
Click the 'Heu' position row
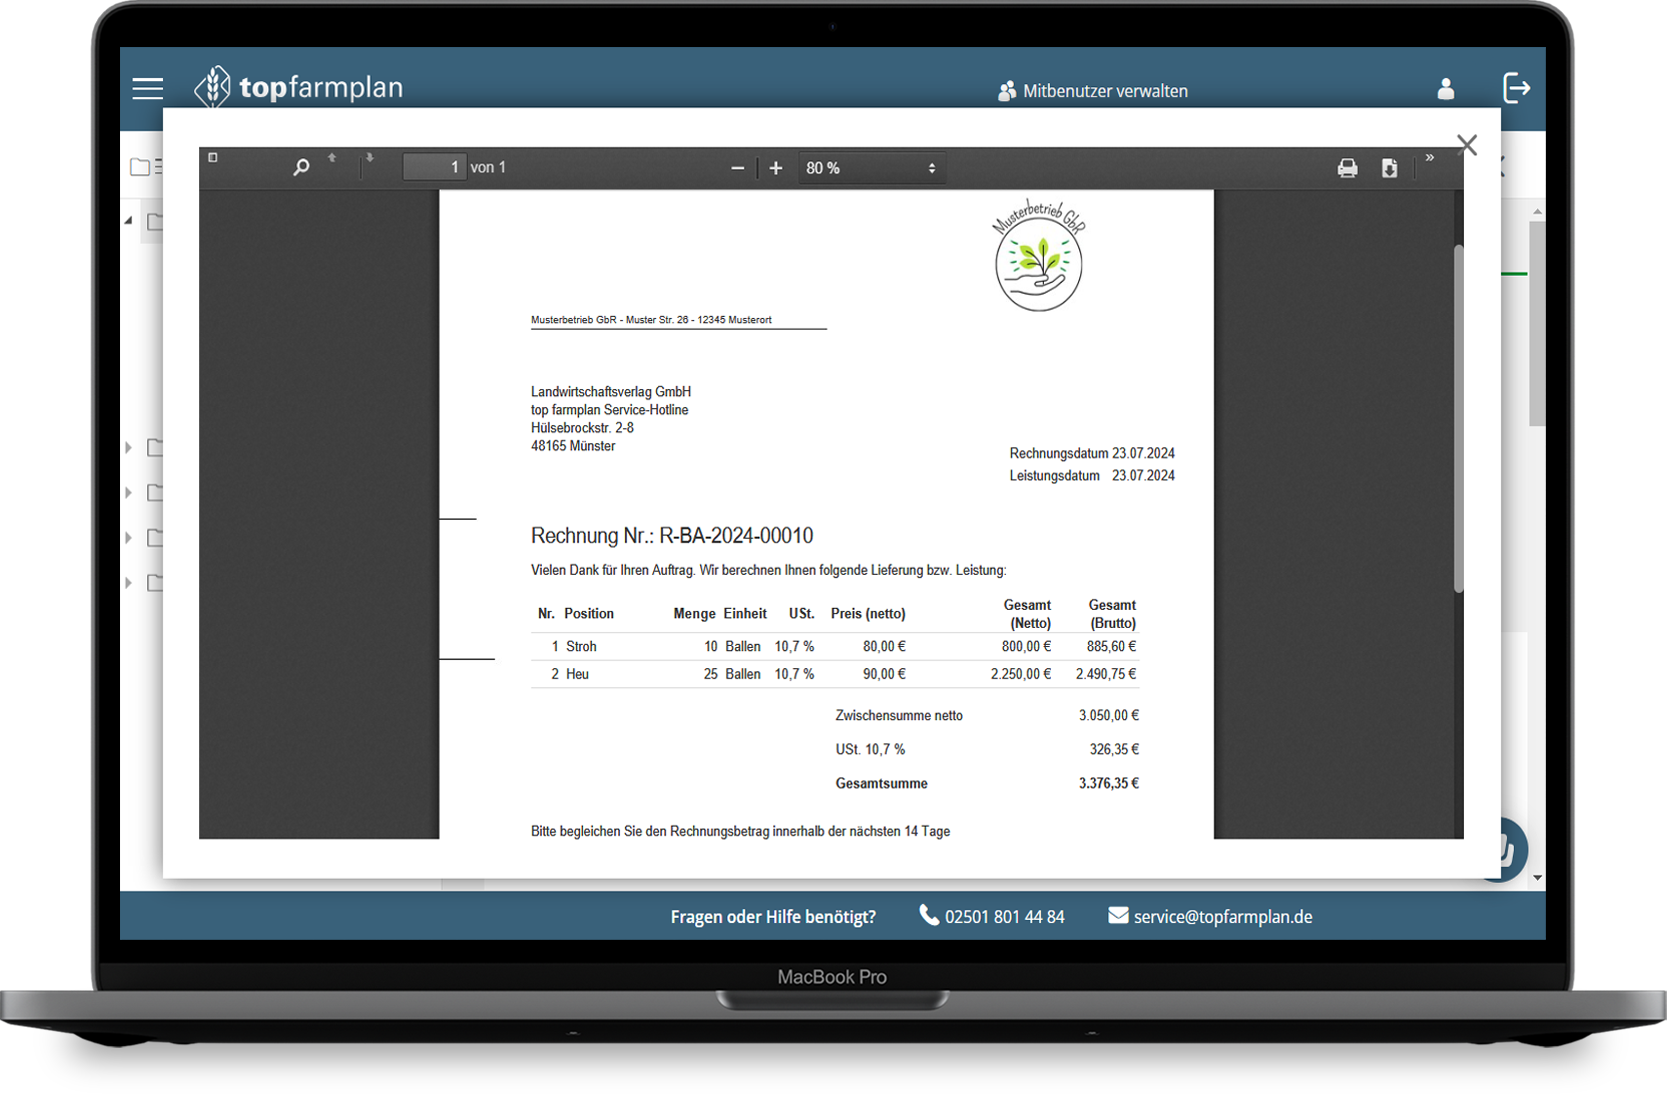(x=835, y=675)
